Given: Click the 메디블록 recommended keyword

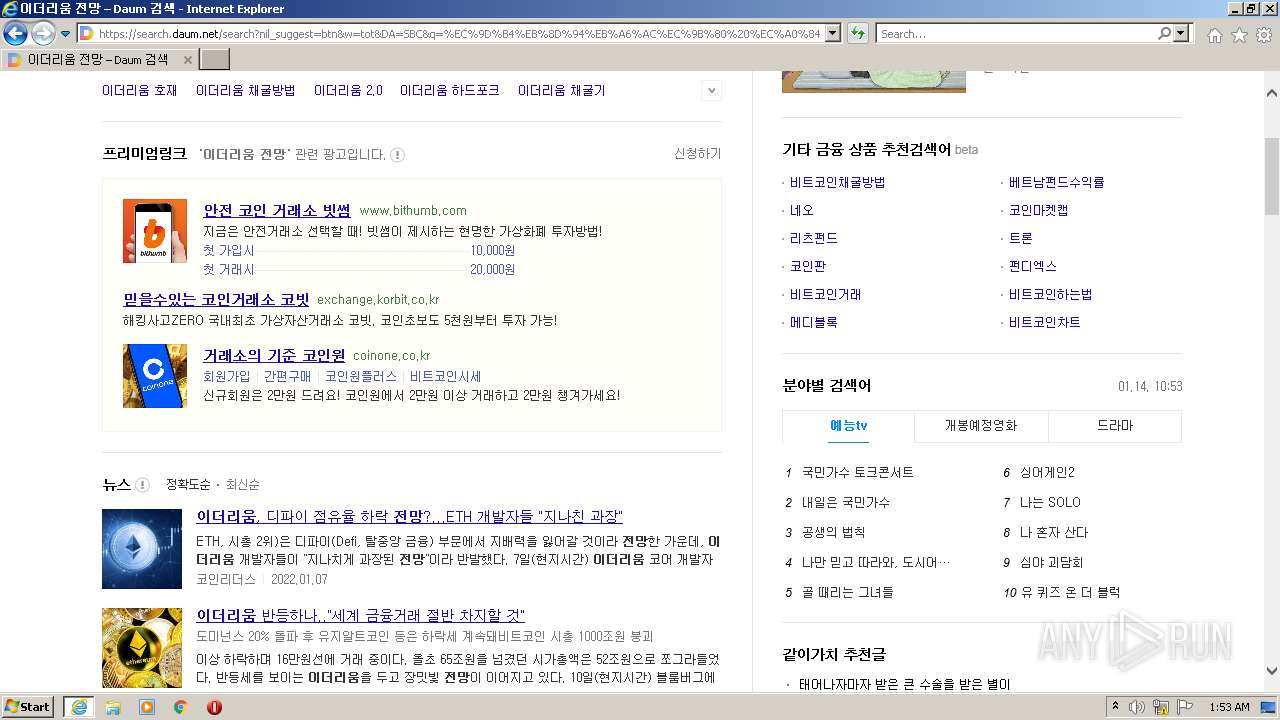Looking at the screenshot, I should pyautogui.click(x=814, y=322).
